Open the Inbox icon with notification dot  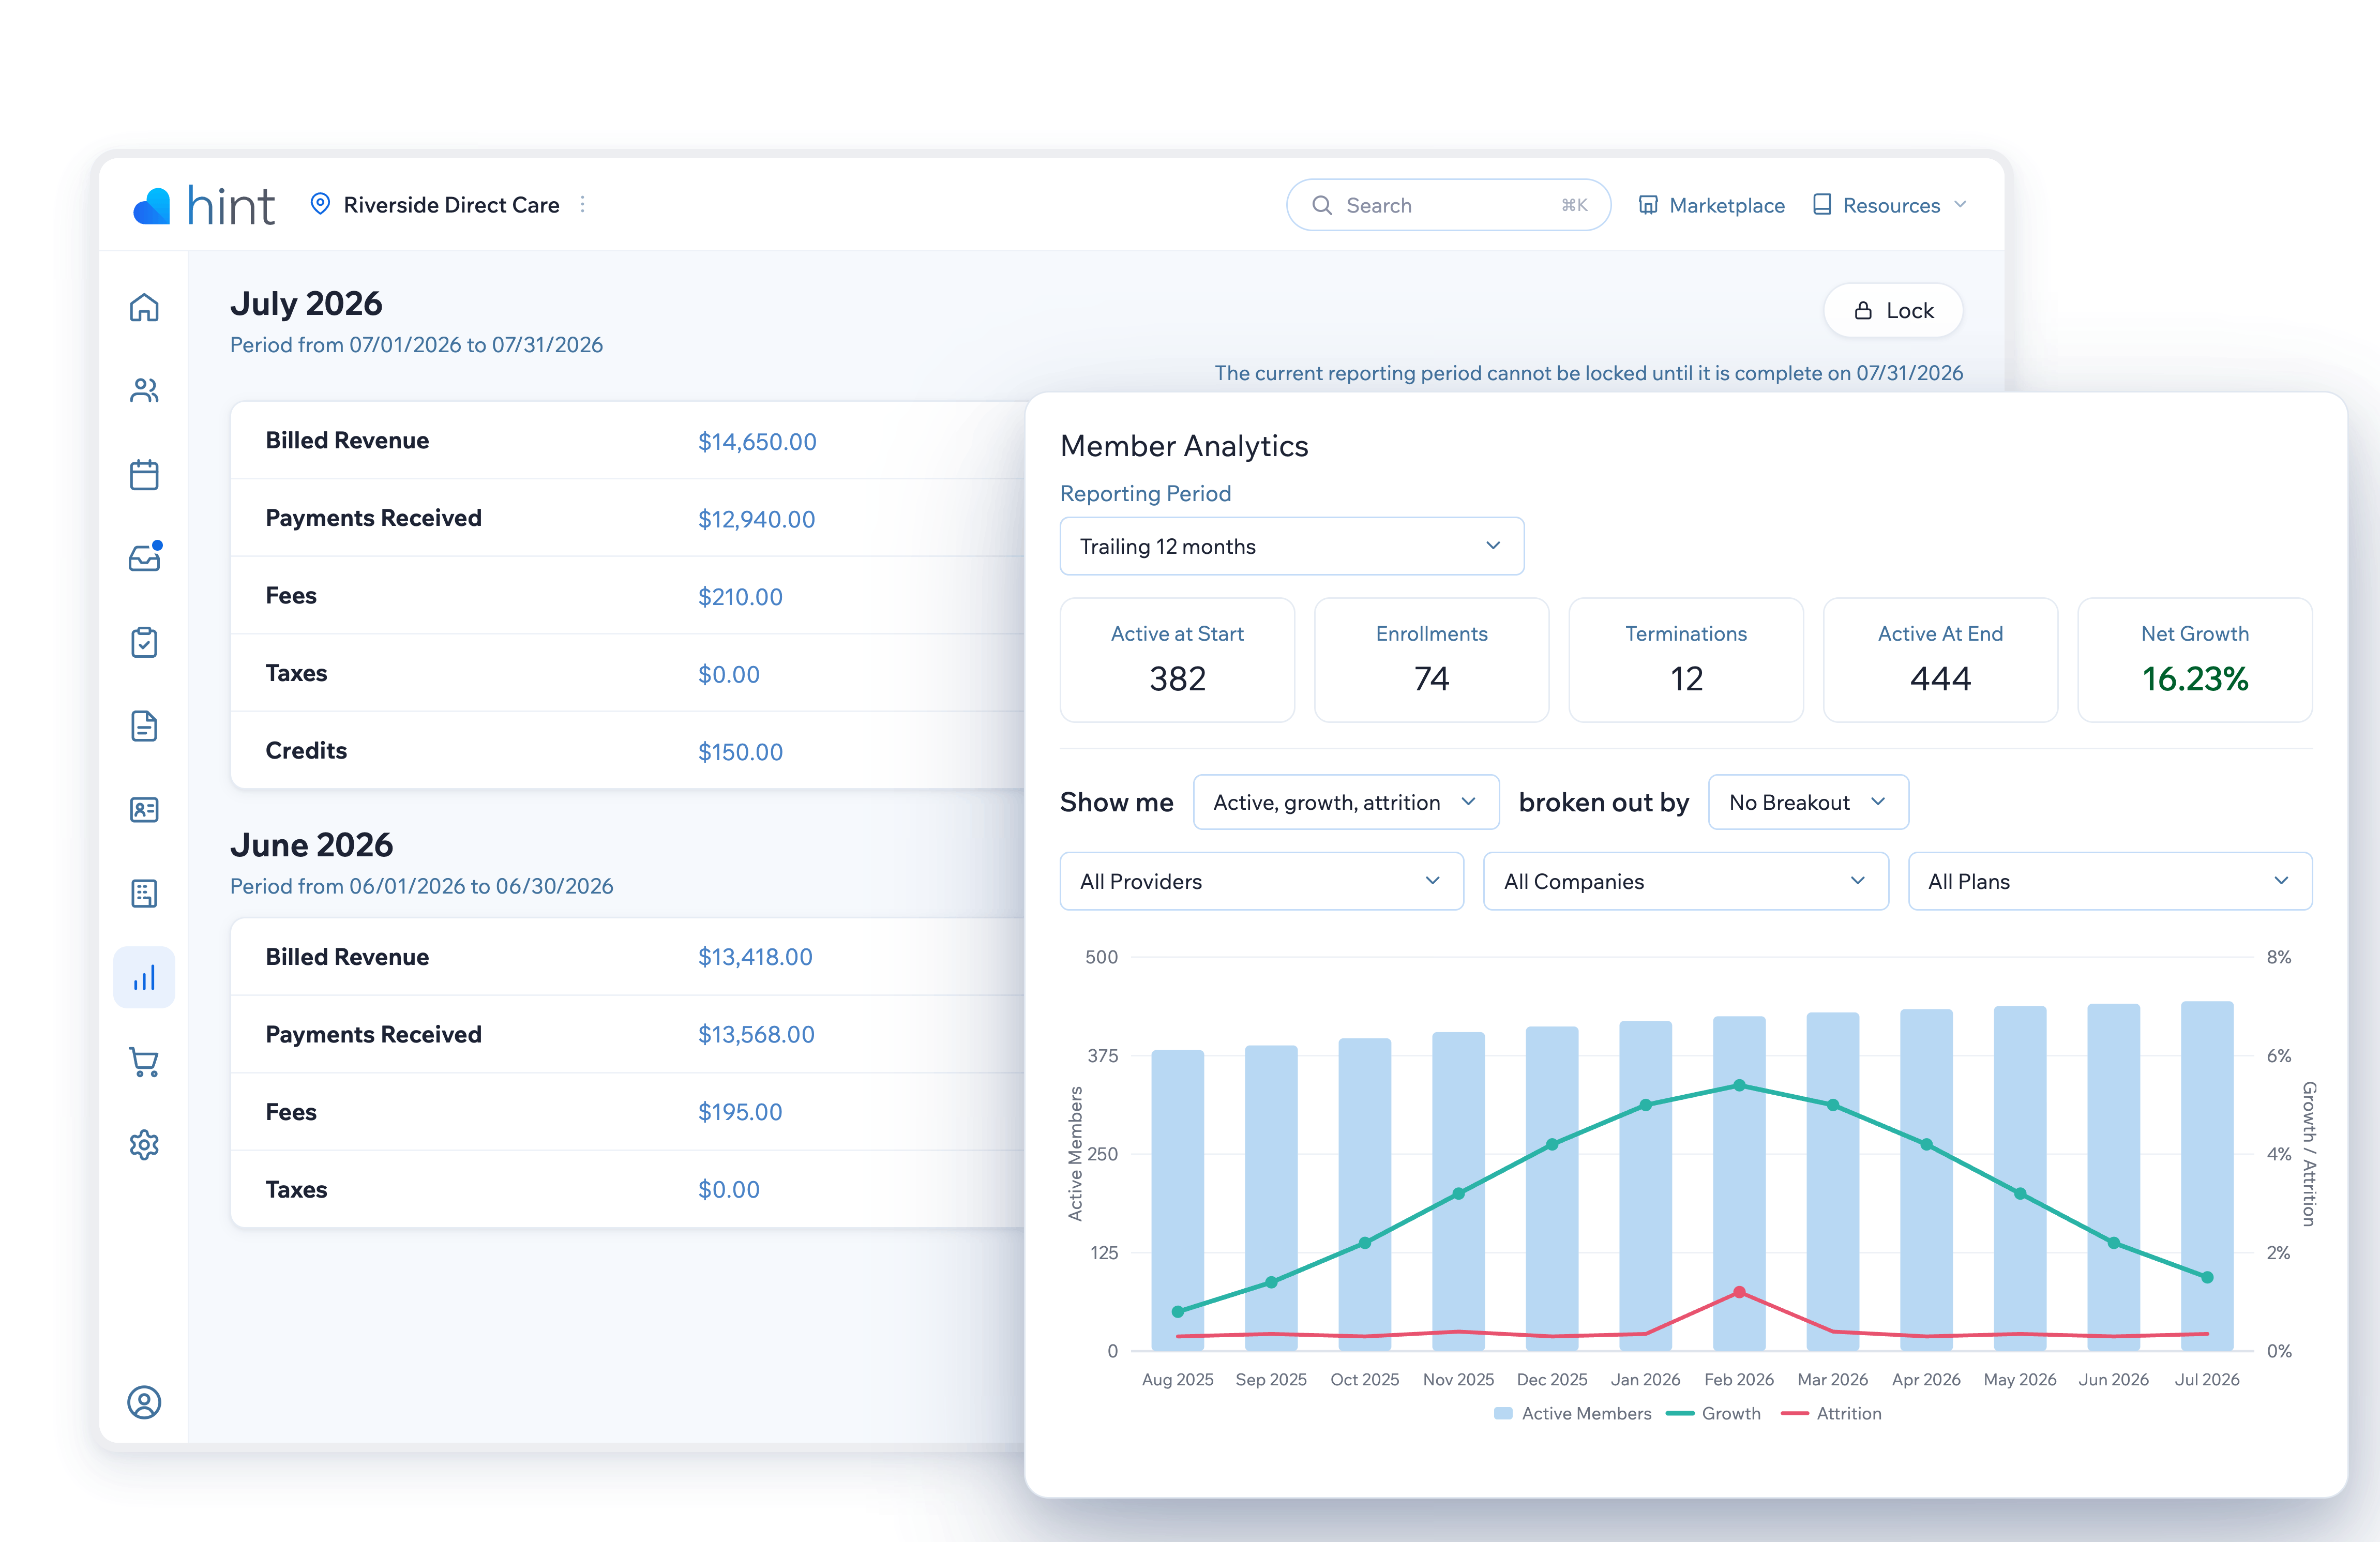[x=145, y=556]
